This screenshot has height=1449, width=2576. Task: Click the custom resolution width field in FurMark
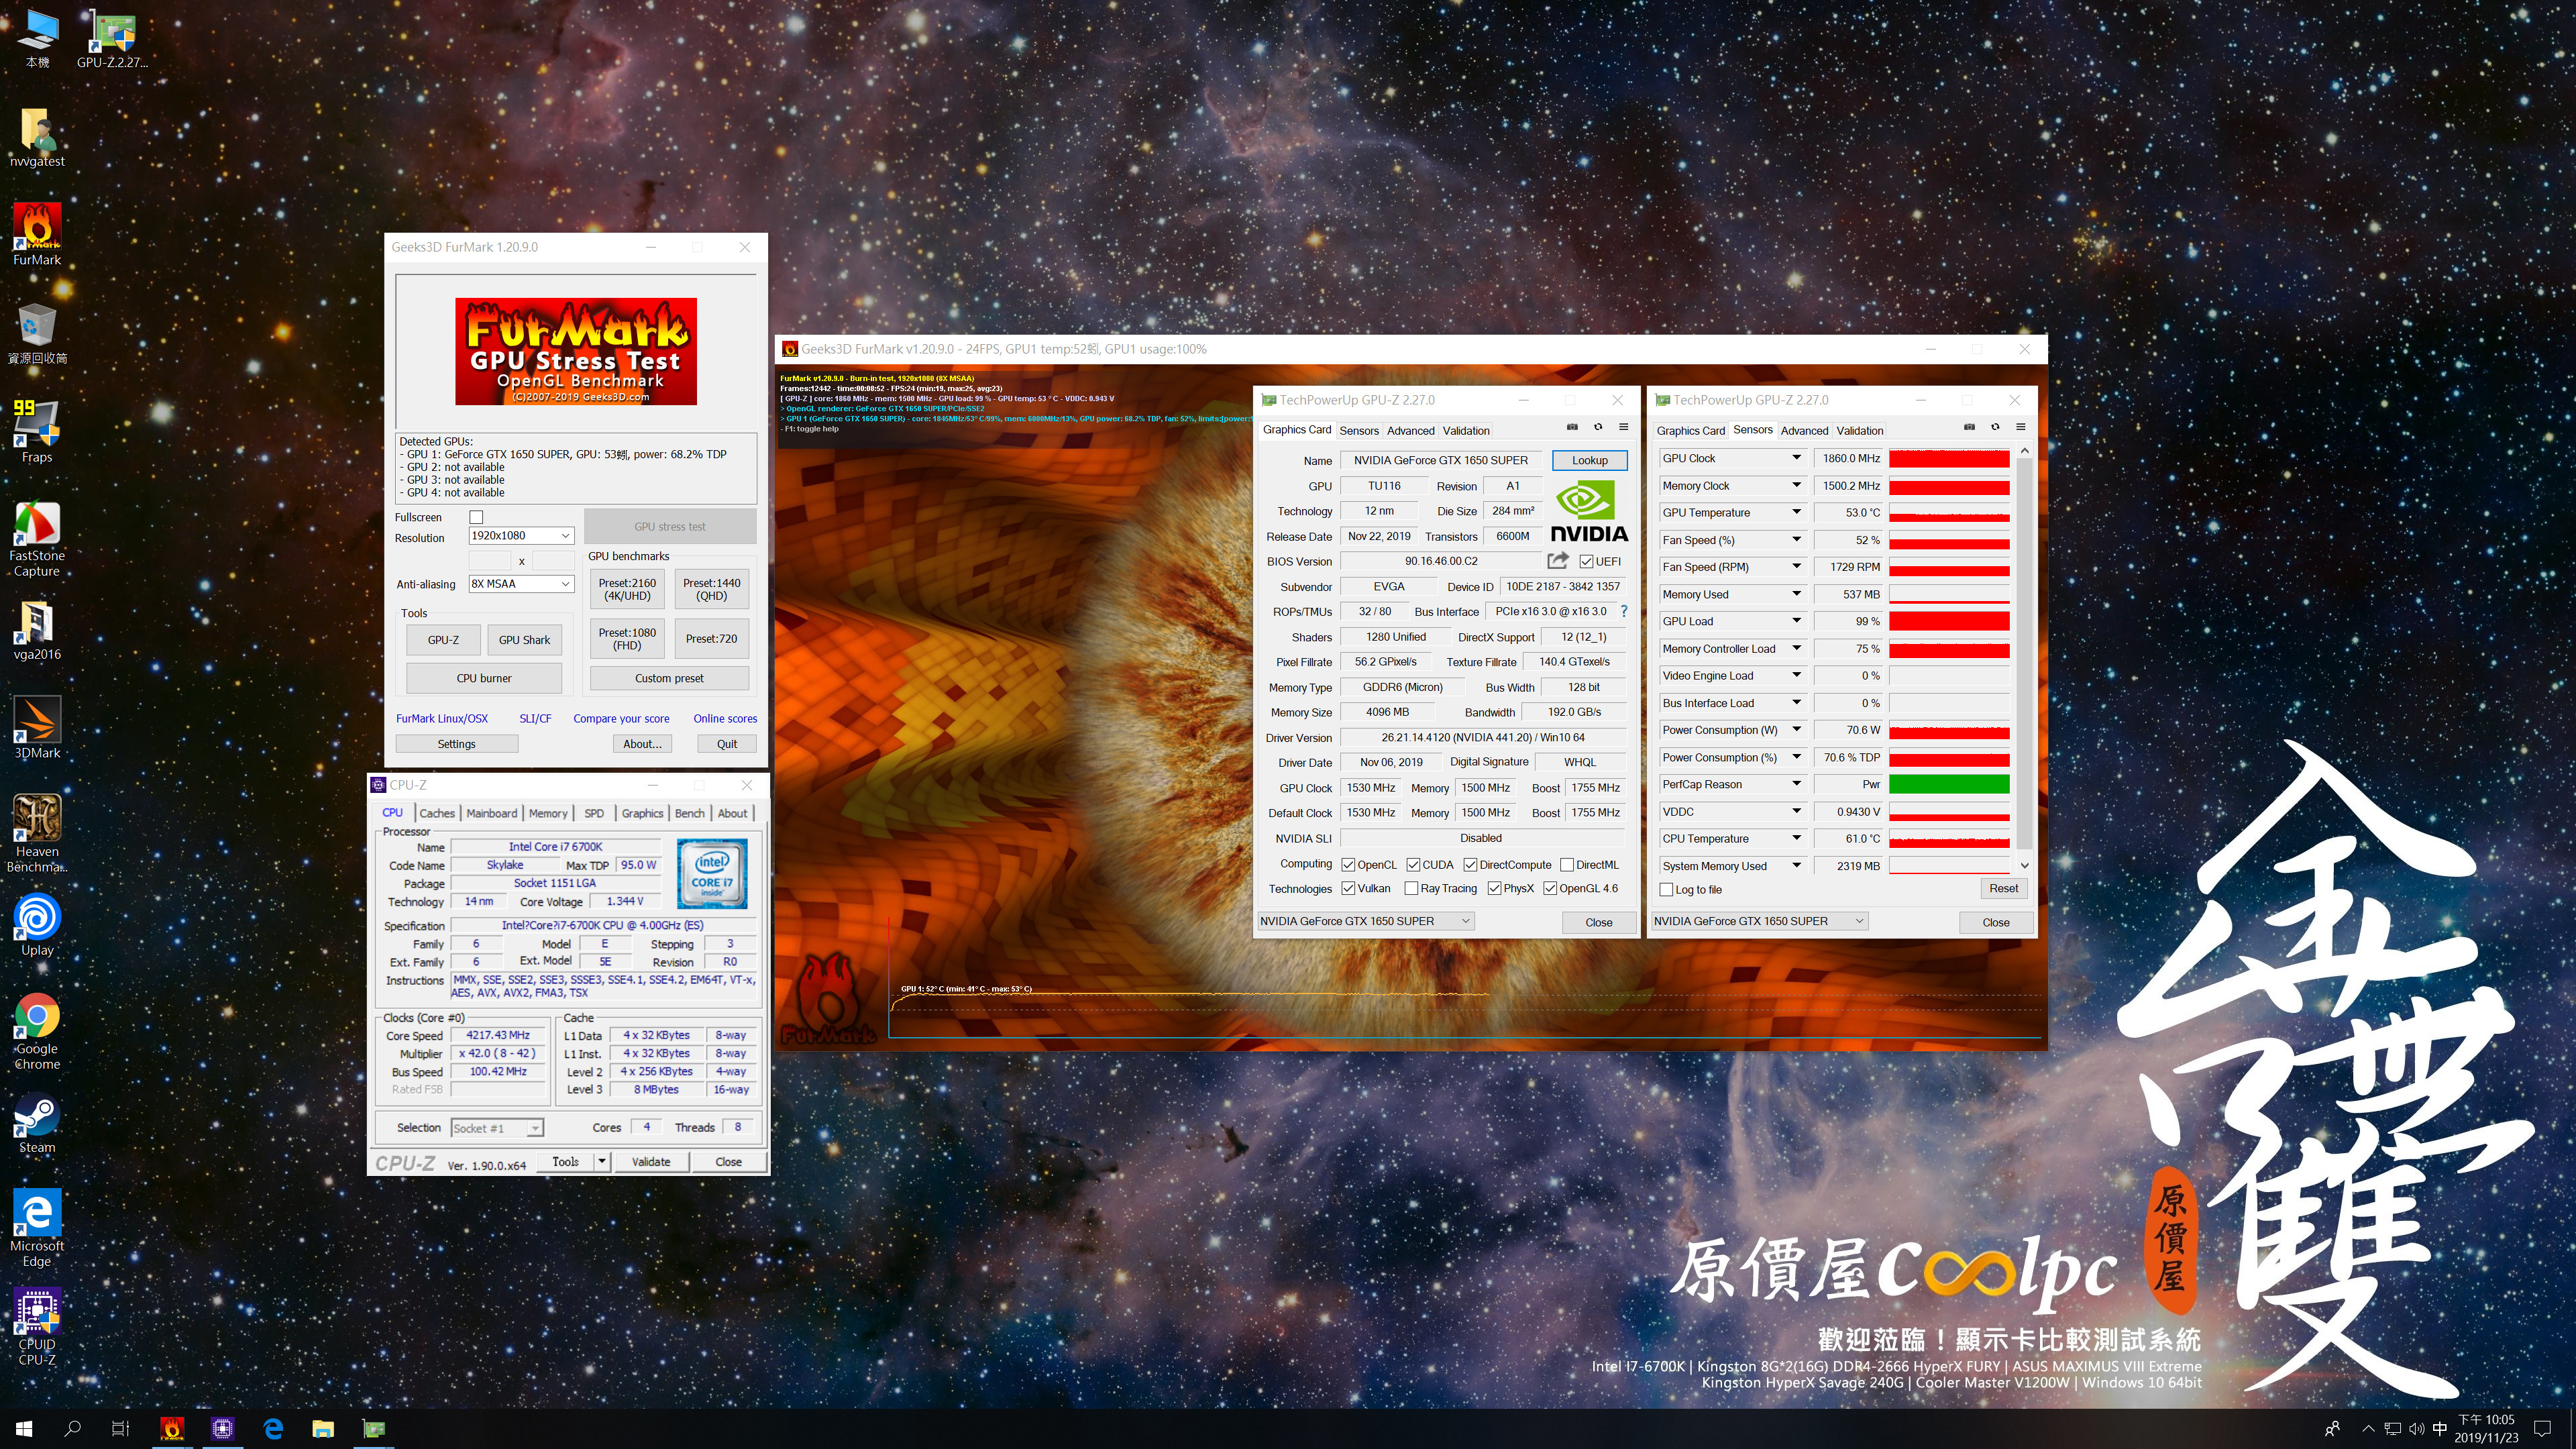click(x=490, y=561)
